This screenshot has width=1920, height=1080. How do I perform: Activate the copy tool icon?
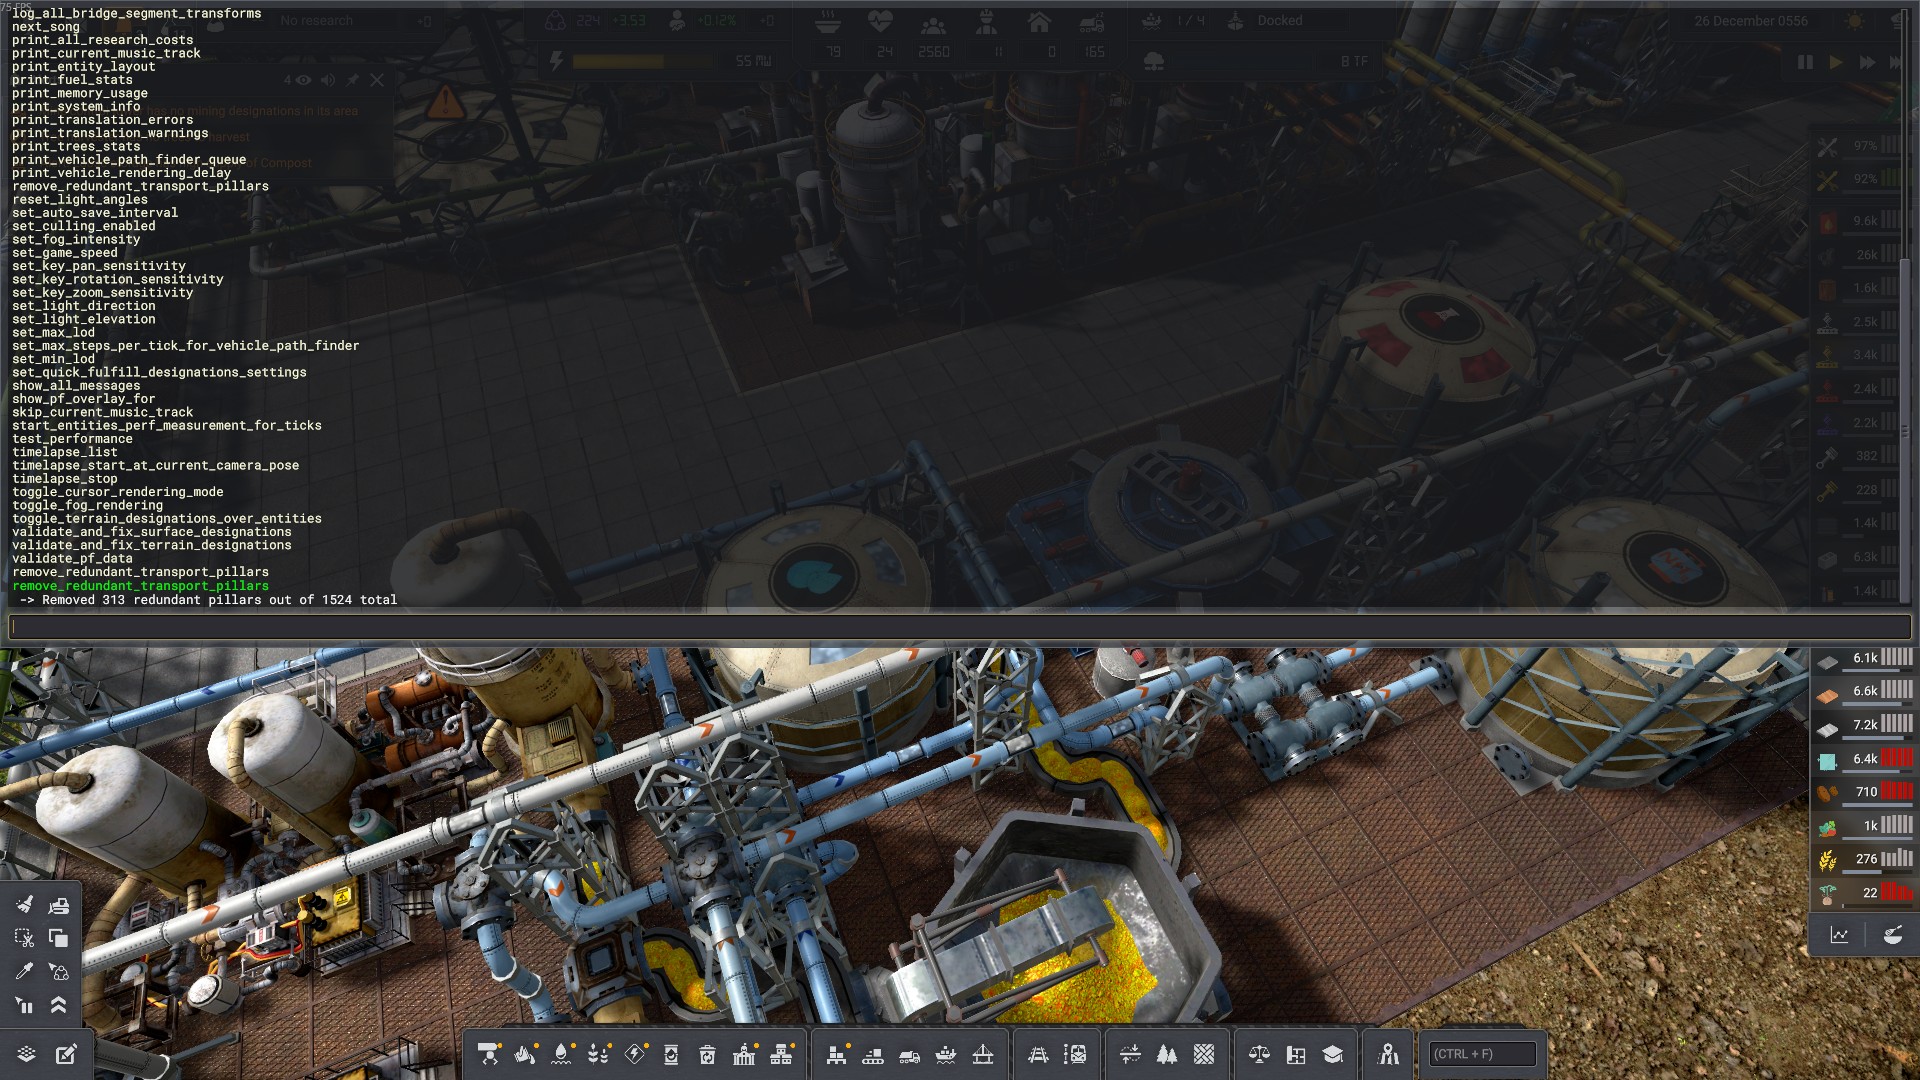[x=58, y=938]
